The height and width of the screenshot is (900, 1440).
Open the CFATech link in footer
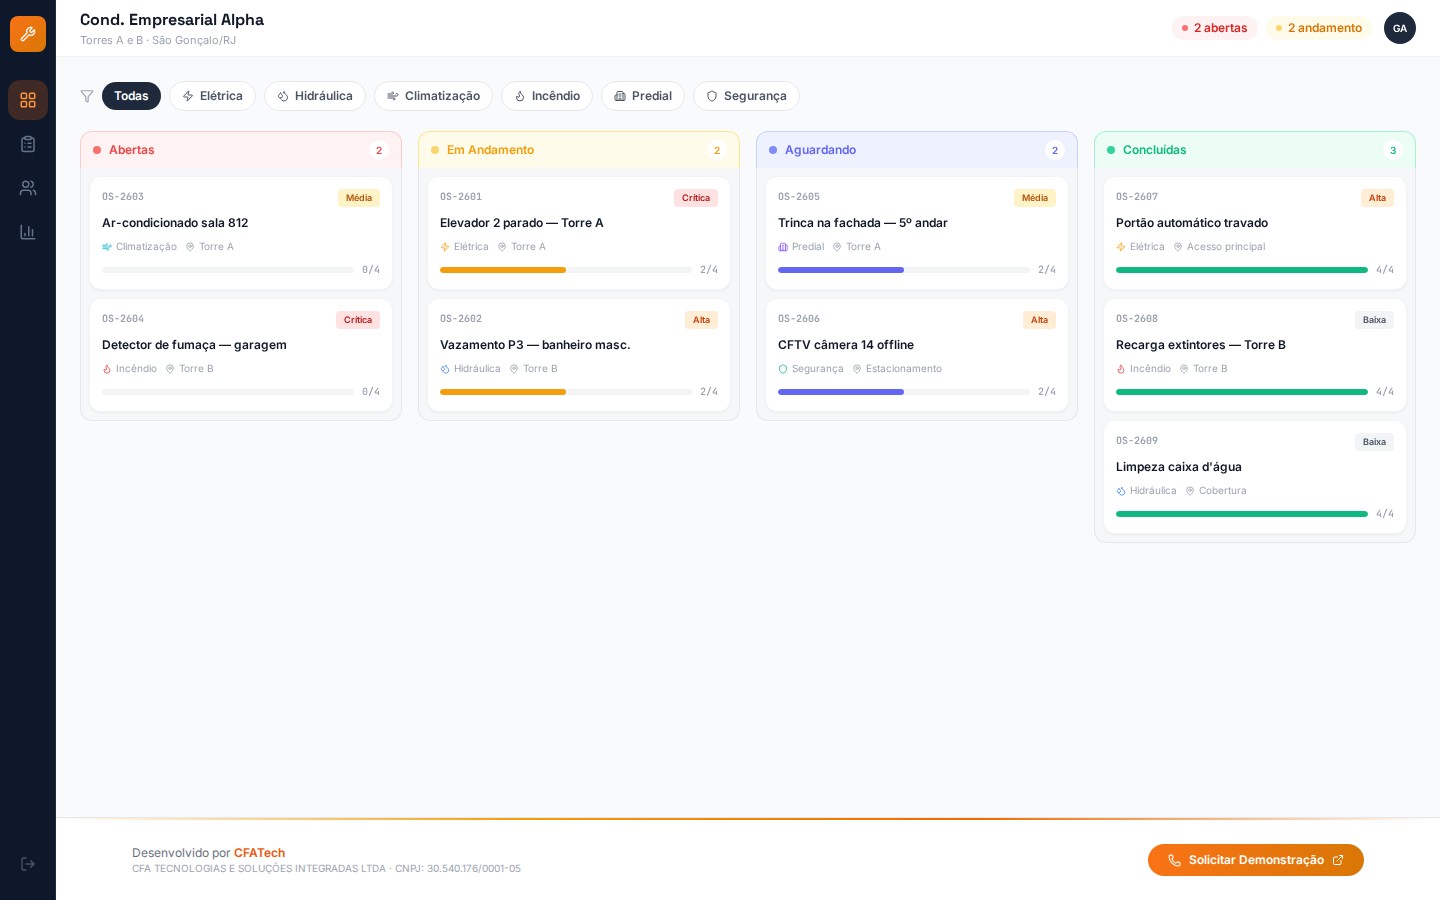(x=259, y=853)
